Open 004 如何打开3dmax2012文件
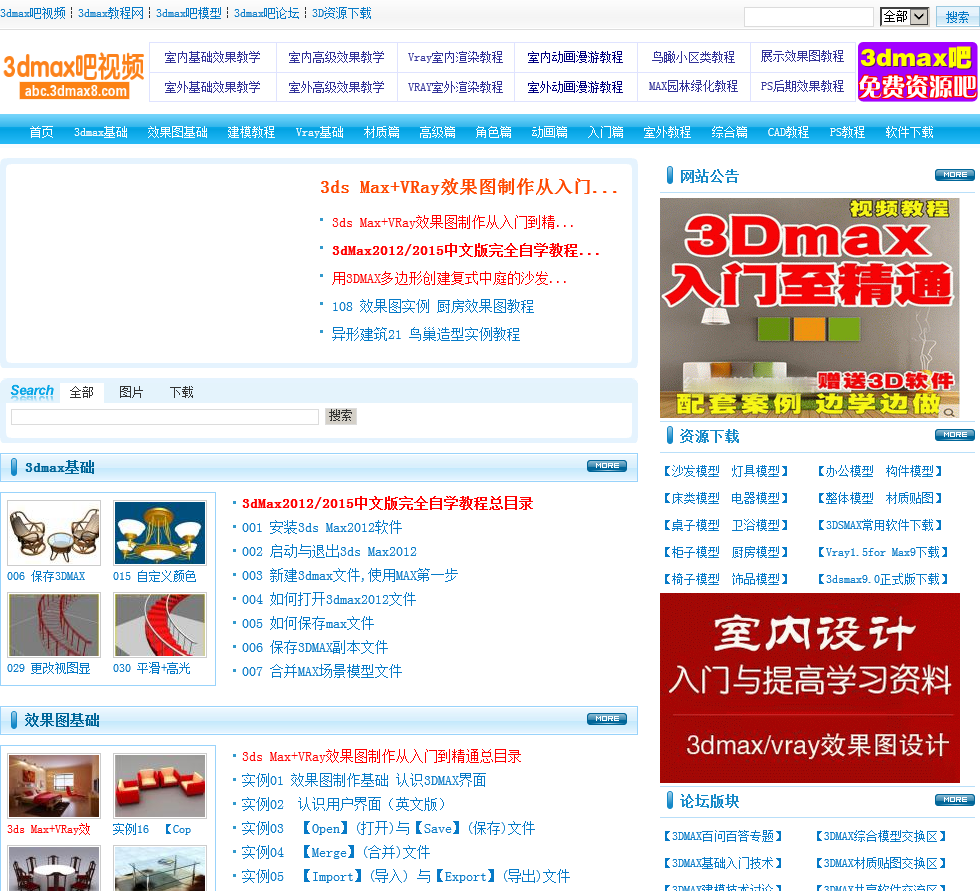 [x=329, y=600]
